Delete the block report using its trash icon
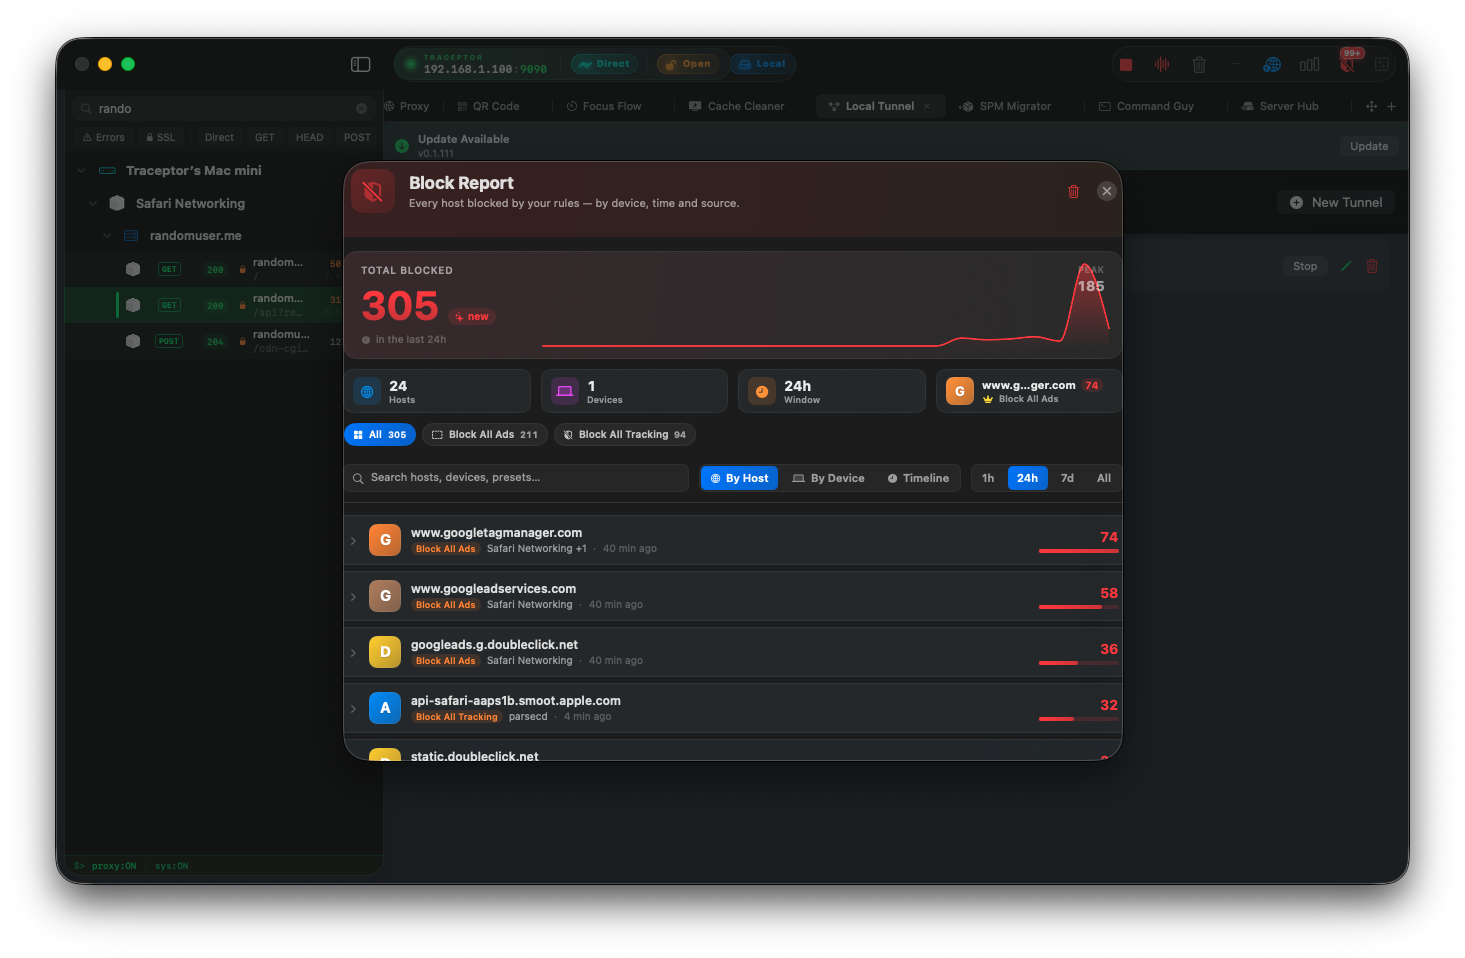Image resolution: width=1465 pixels, height=958 pixels. pos(1073,191)
